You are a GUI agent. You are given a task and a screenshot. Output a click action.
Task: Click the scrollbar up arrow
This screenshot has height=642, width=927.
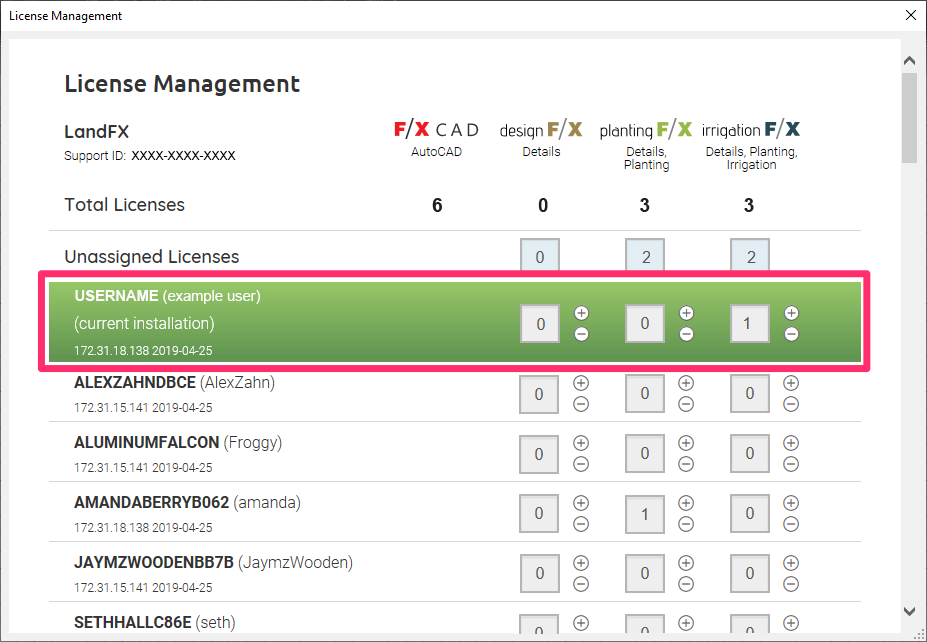click(x=909, y=61)
